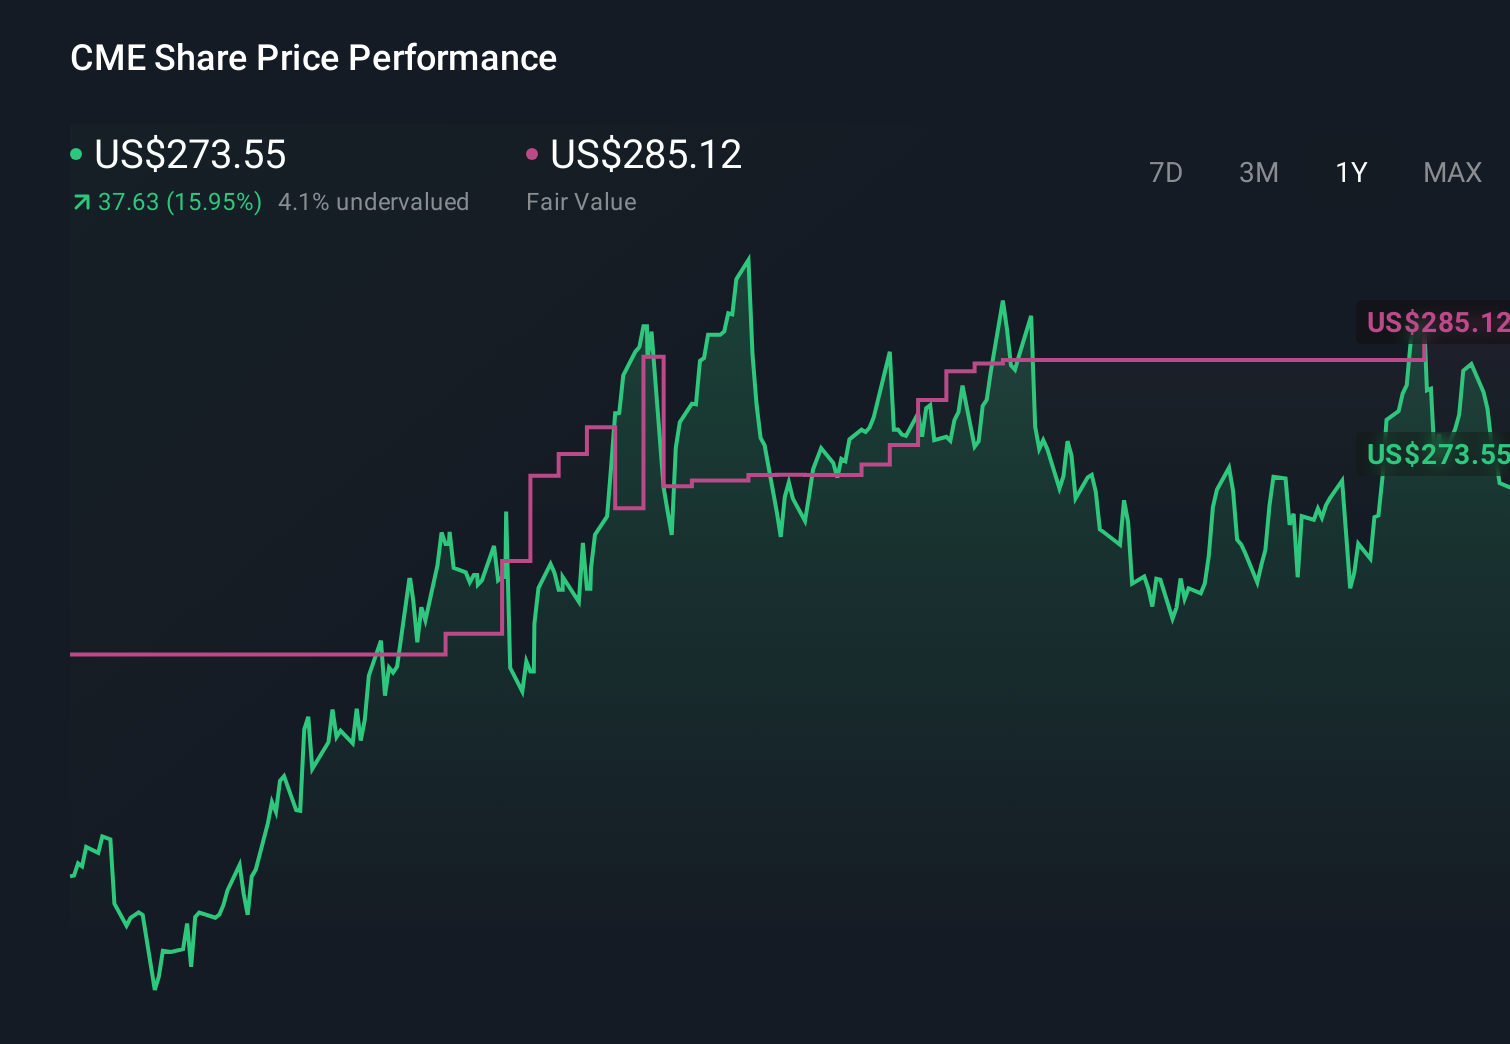Select the CME Share Price Performance title
Screen dimensions: 1510x1044
[x=313, y=57]
